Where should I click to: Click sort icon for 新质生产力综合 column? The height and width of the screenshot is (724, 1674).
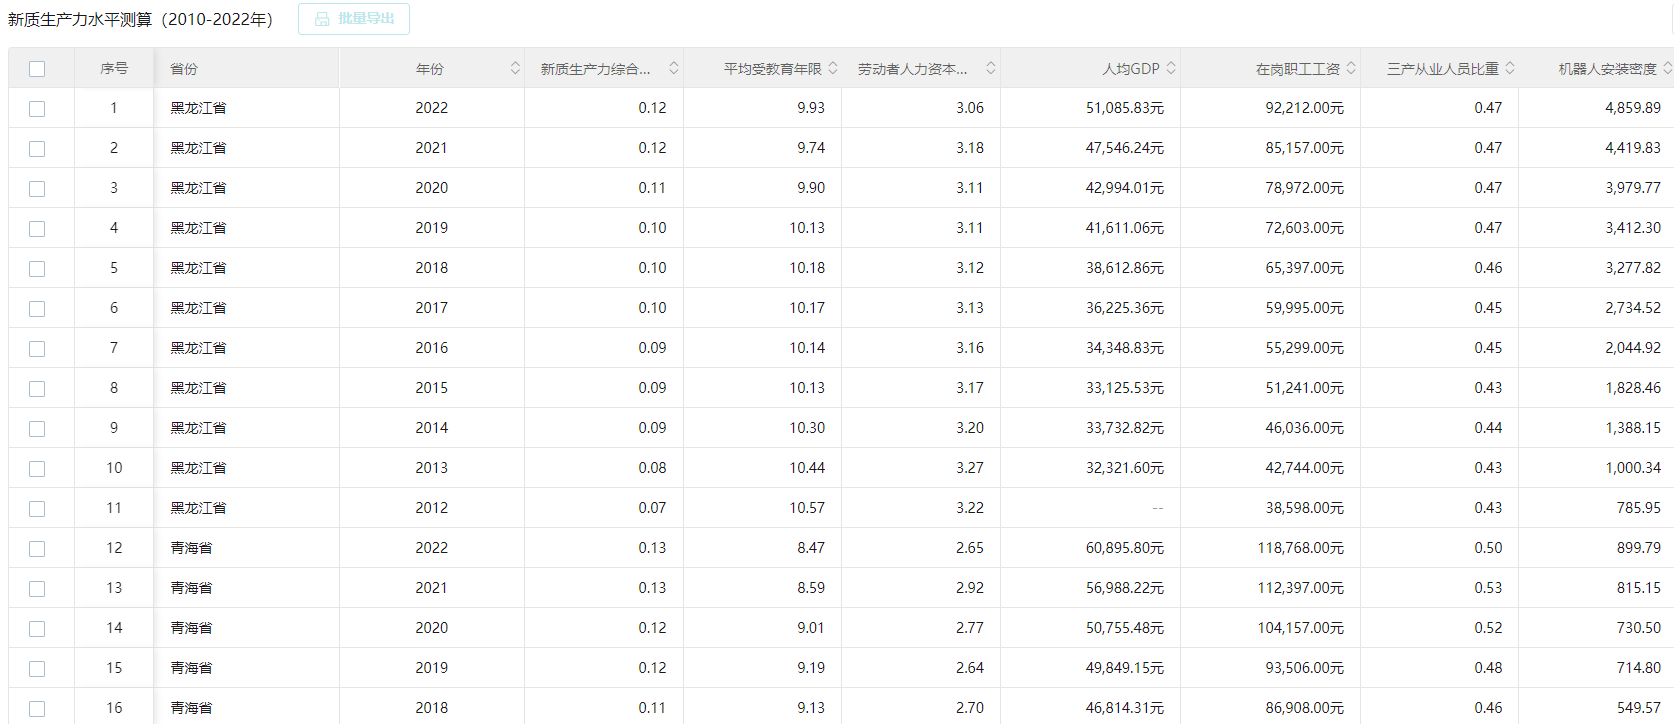(673, 68)
